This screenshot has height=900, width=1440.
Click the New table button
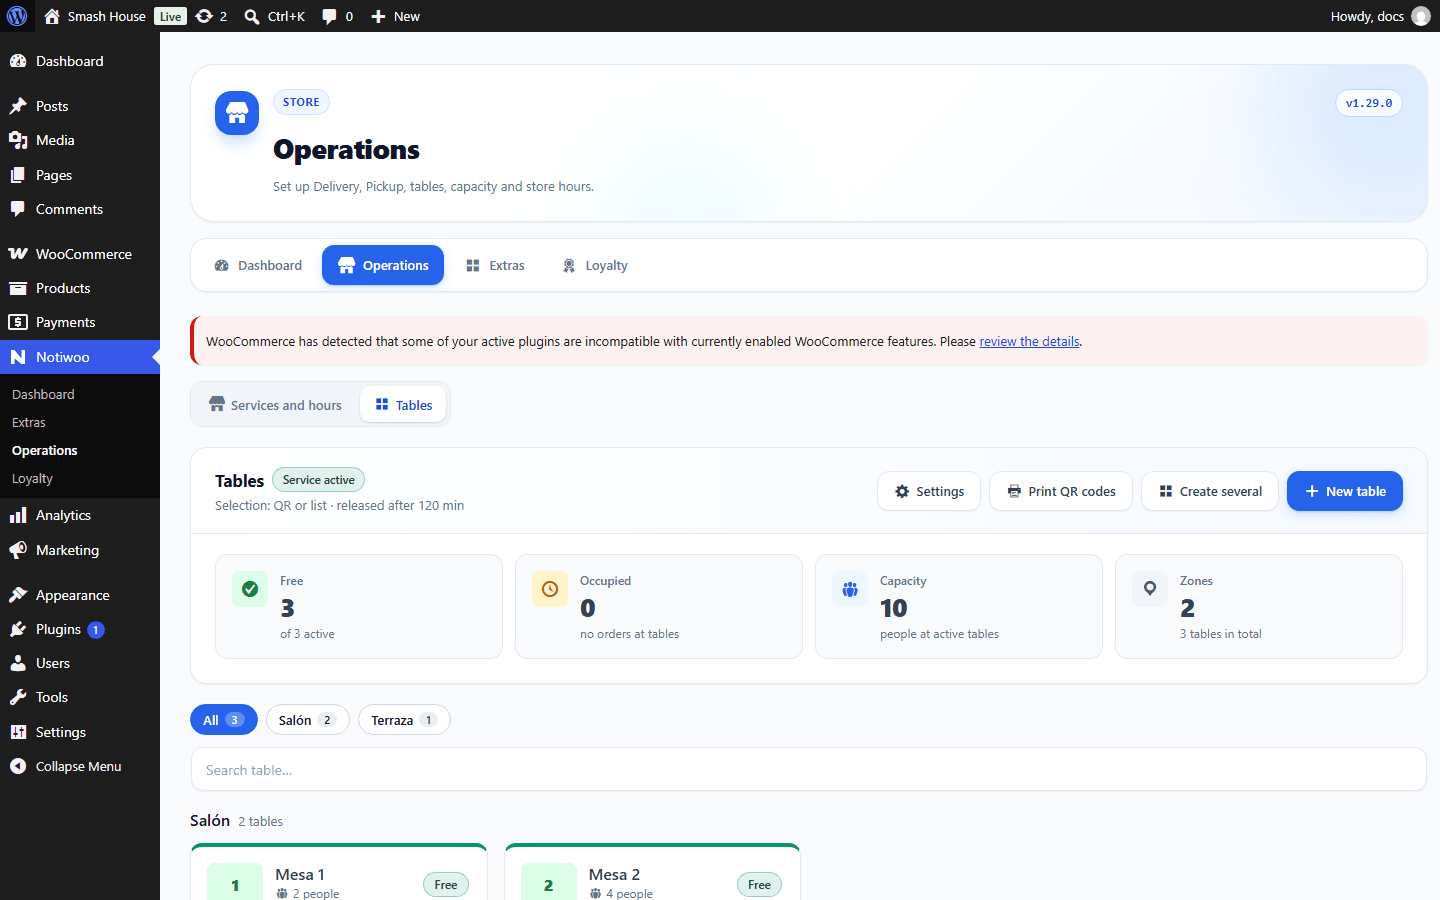(x=1345, y=491)
